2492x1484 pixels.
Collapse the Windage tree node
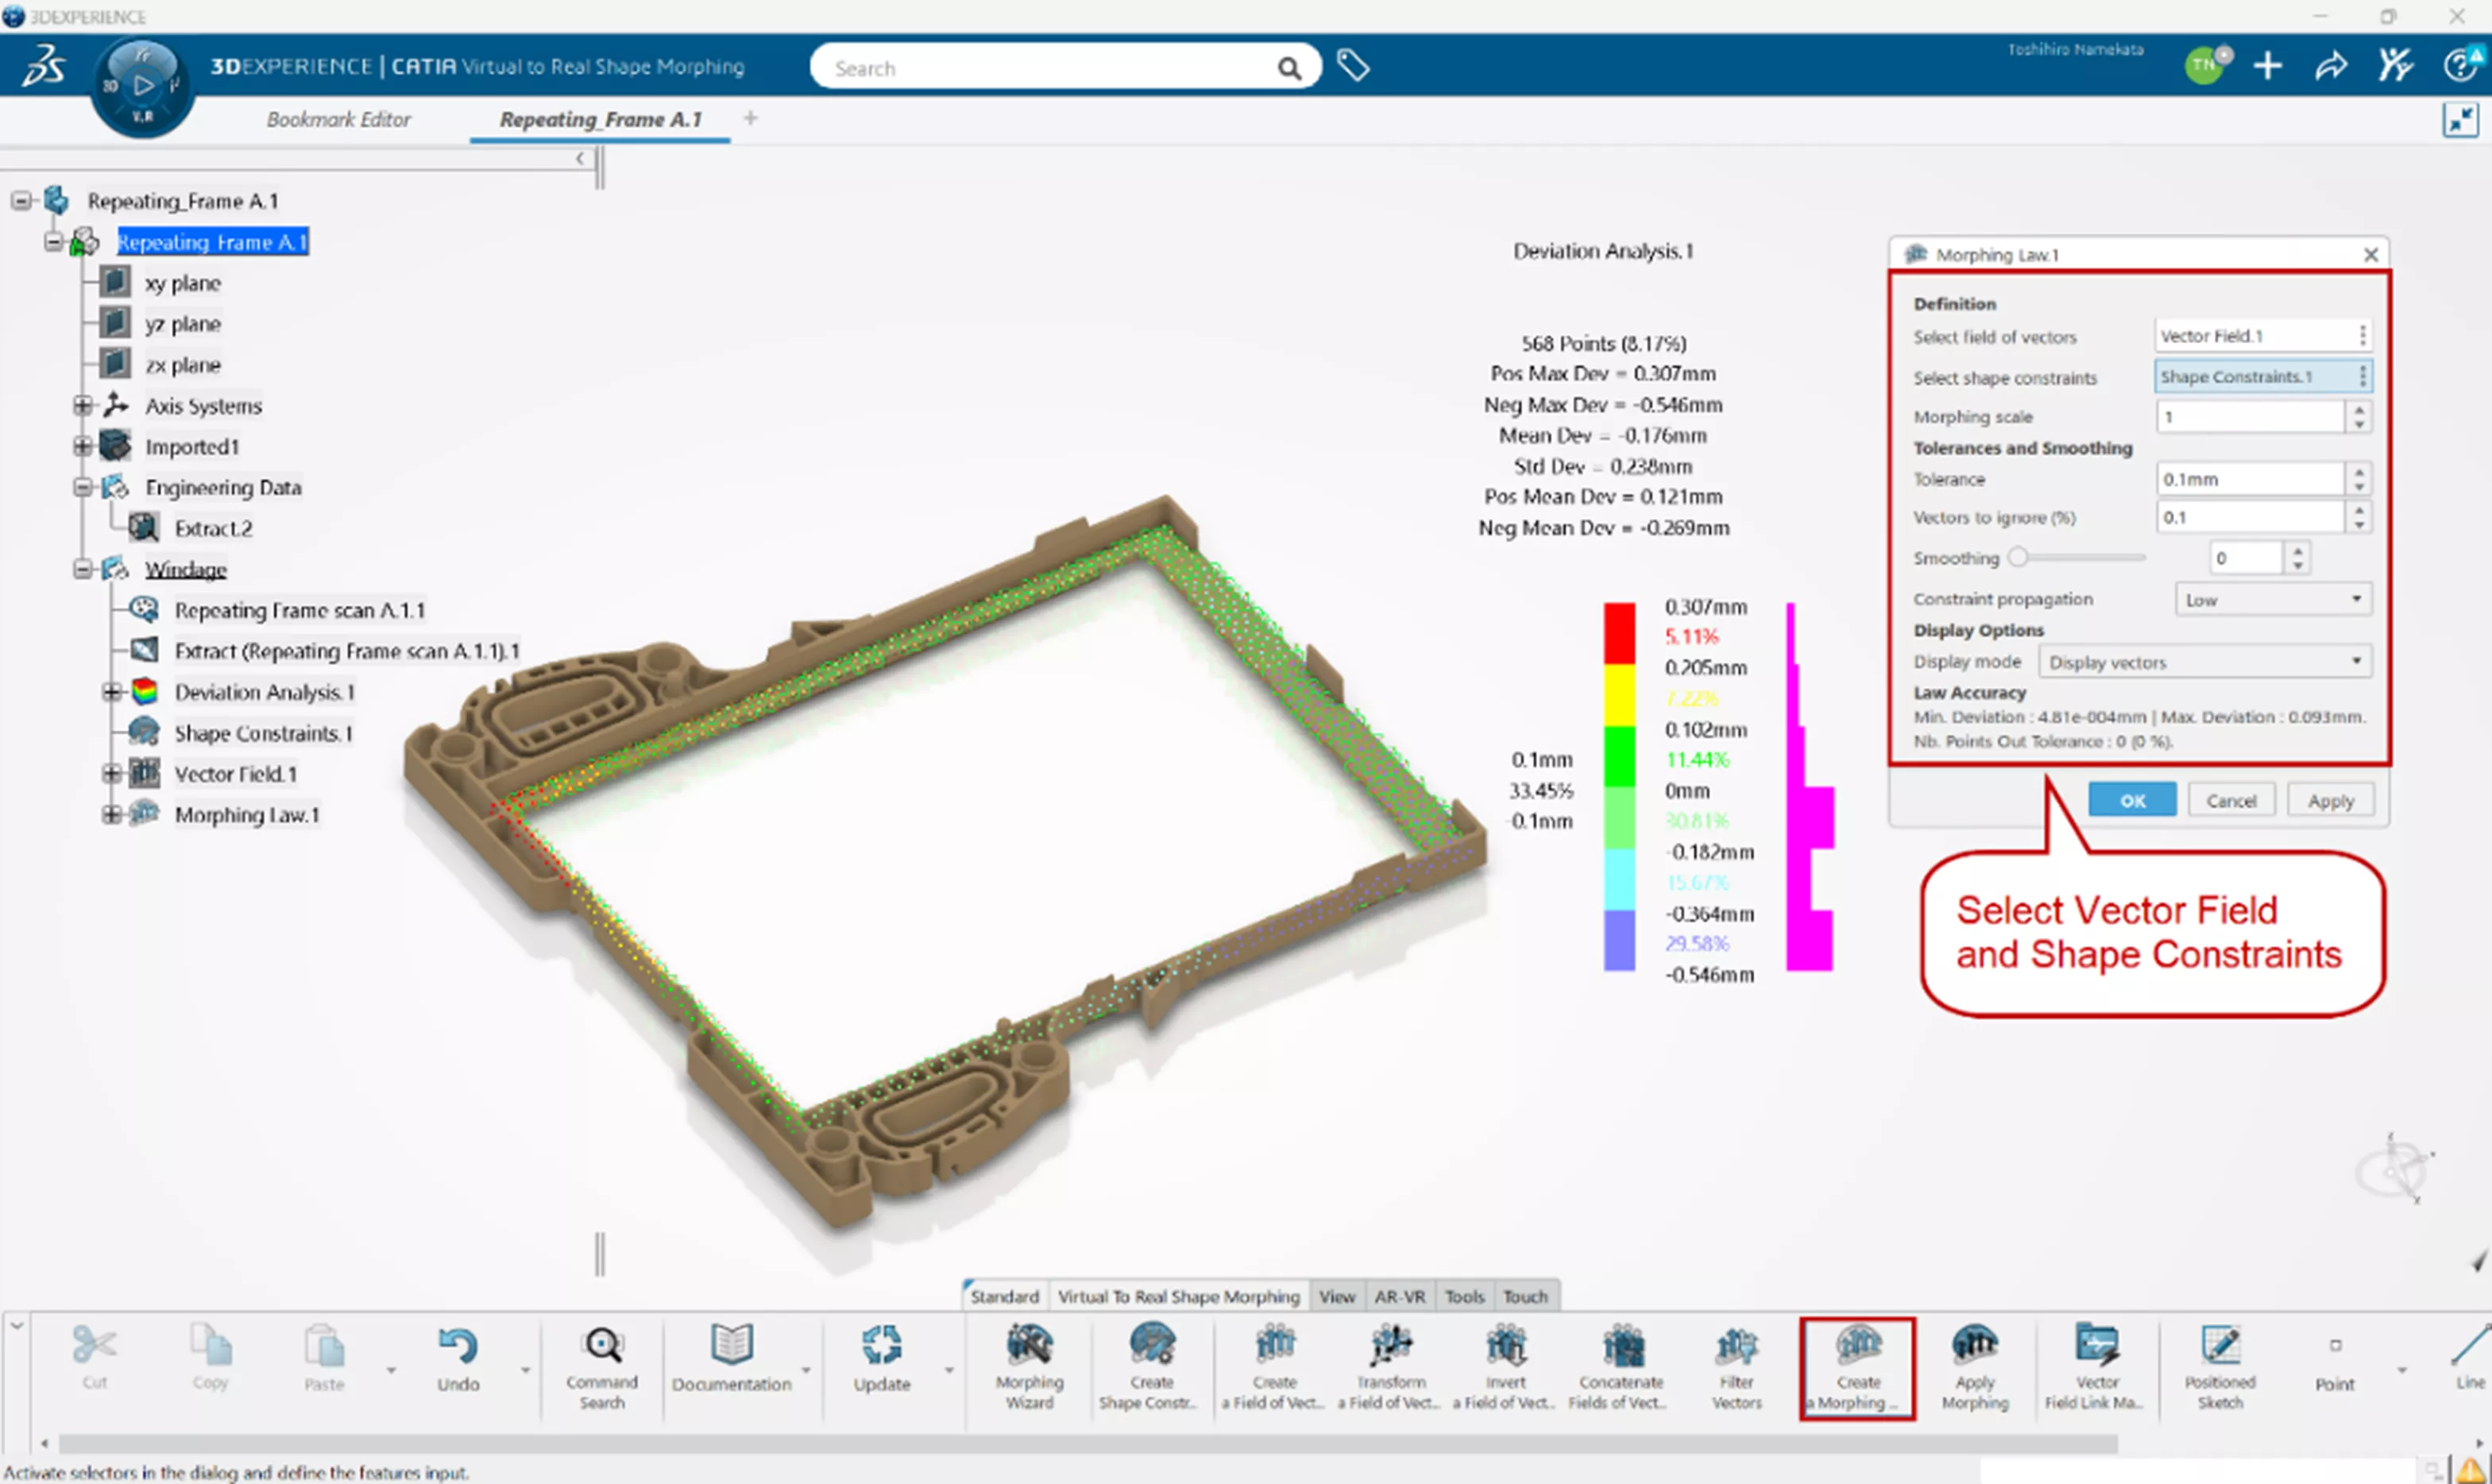[83, 569]
